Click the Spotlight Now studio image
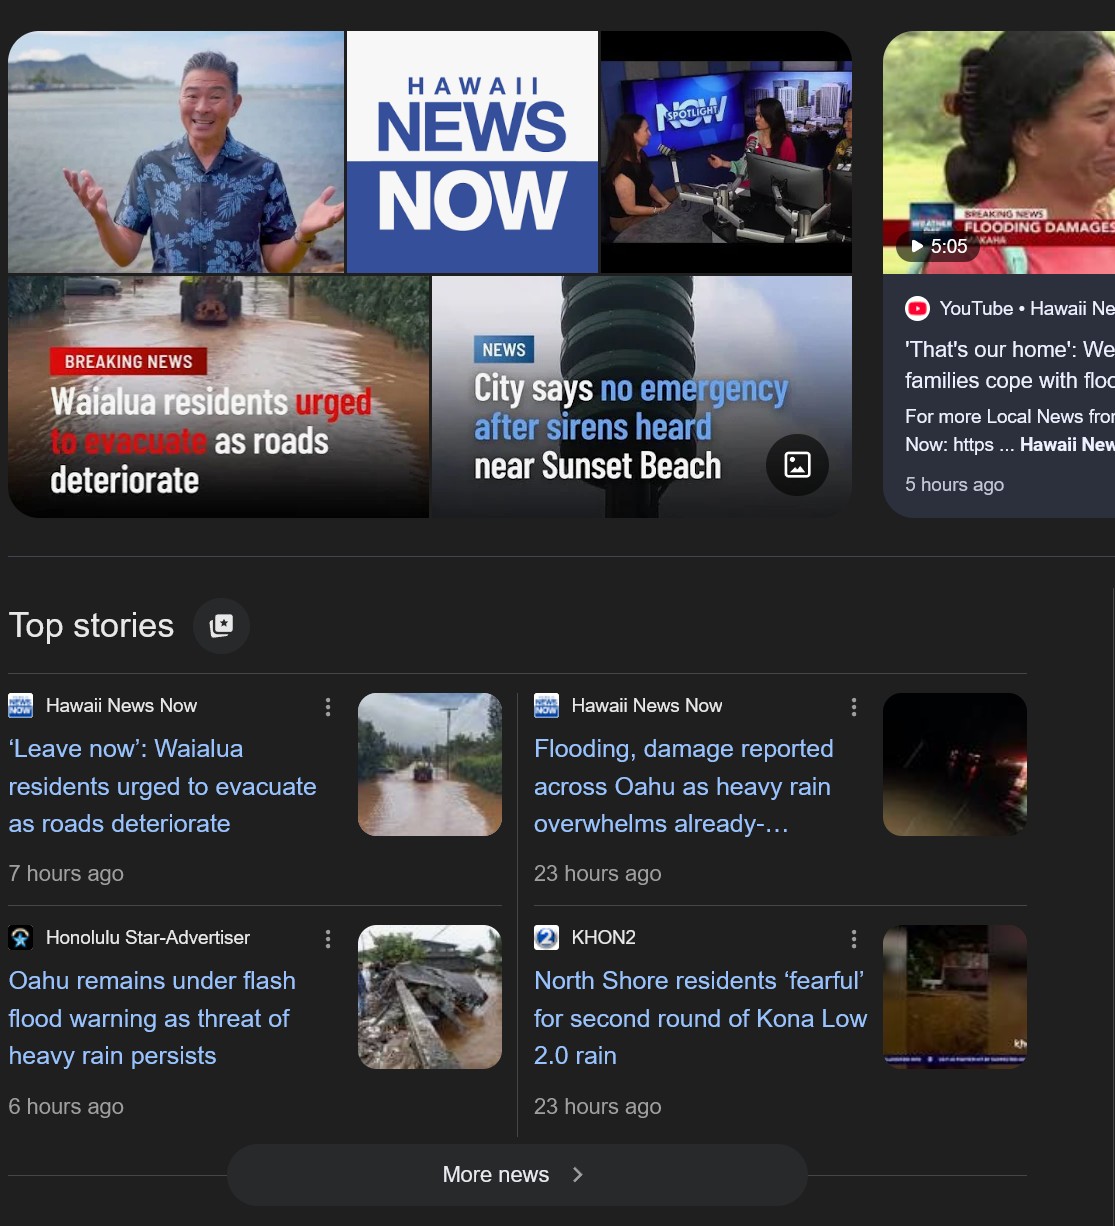 pos(726,152)
